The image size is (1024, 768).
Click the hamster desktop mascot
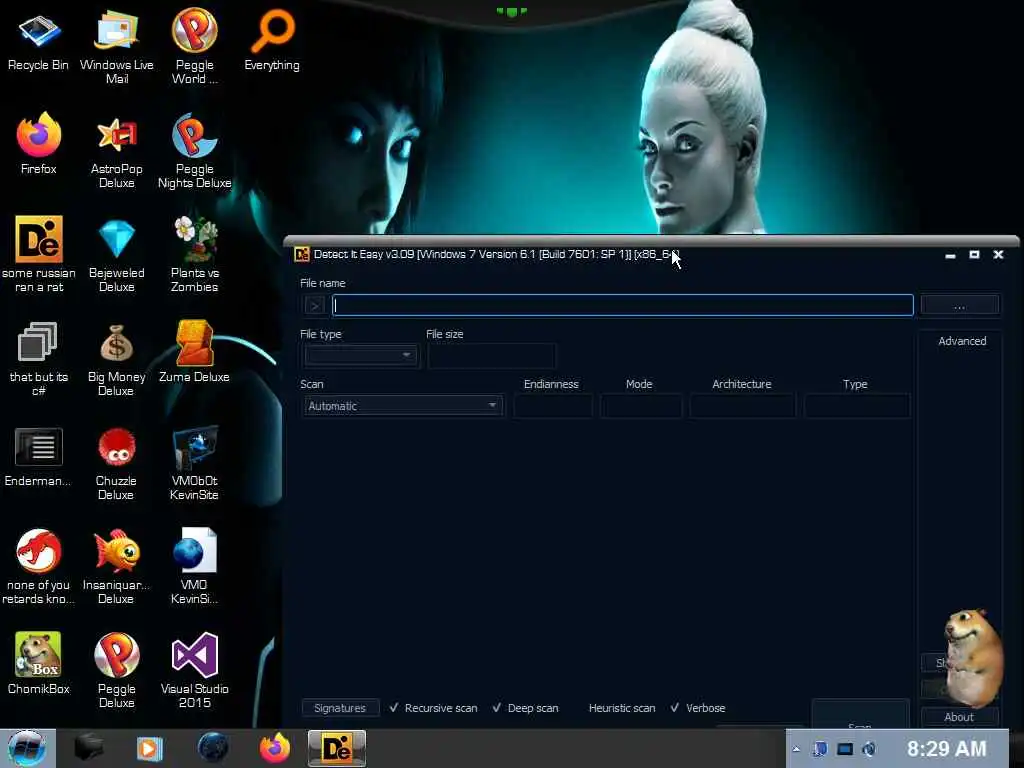coord(974,657)
